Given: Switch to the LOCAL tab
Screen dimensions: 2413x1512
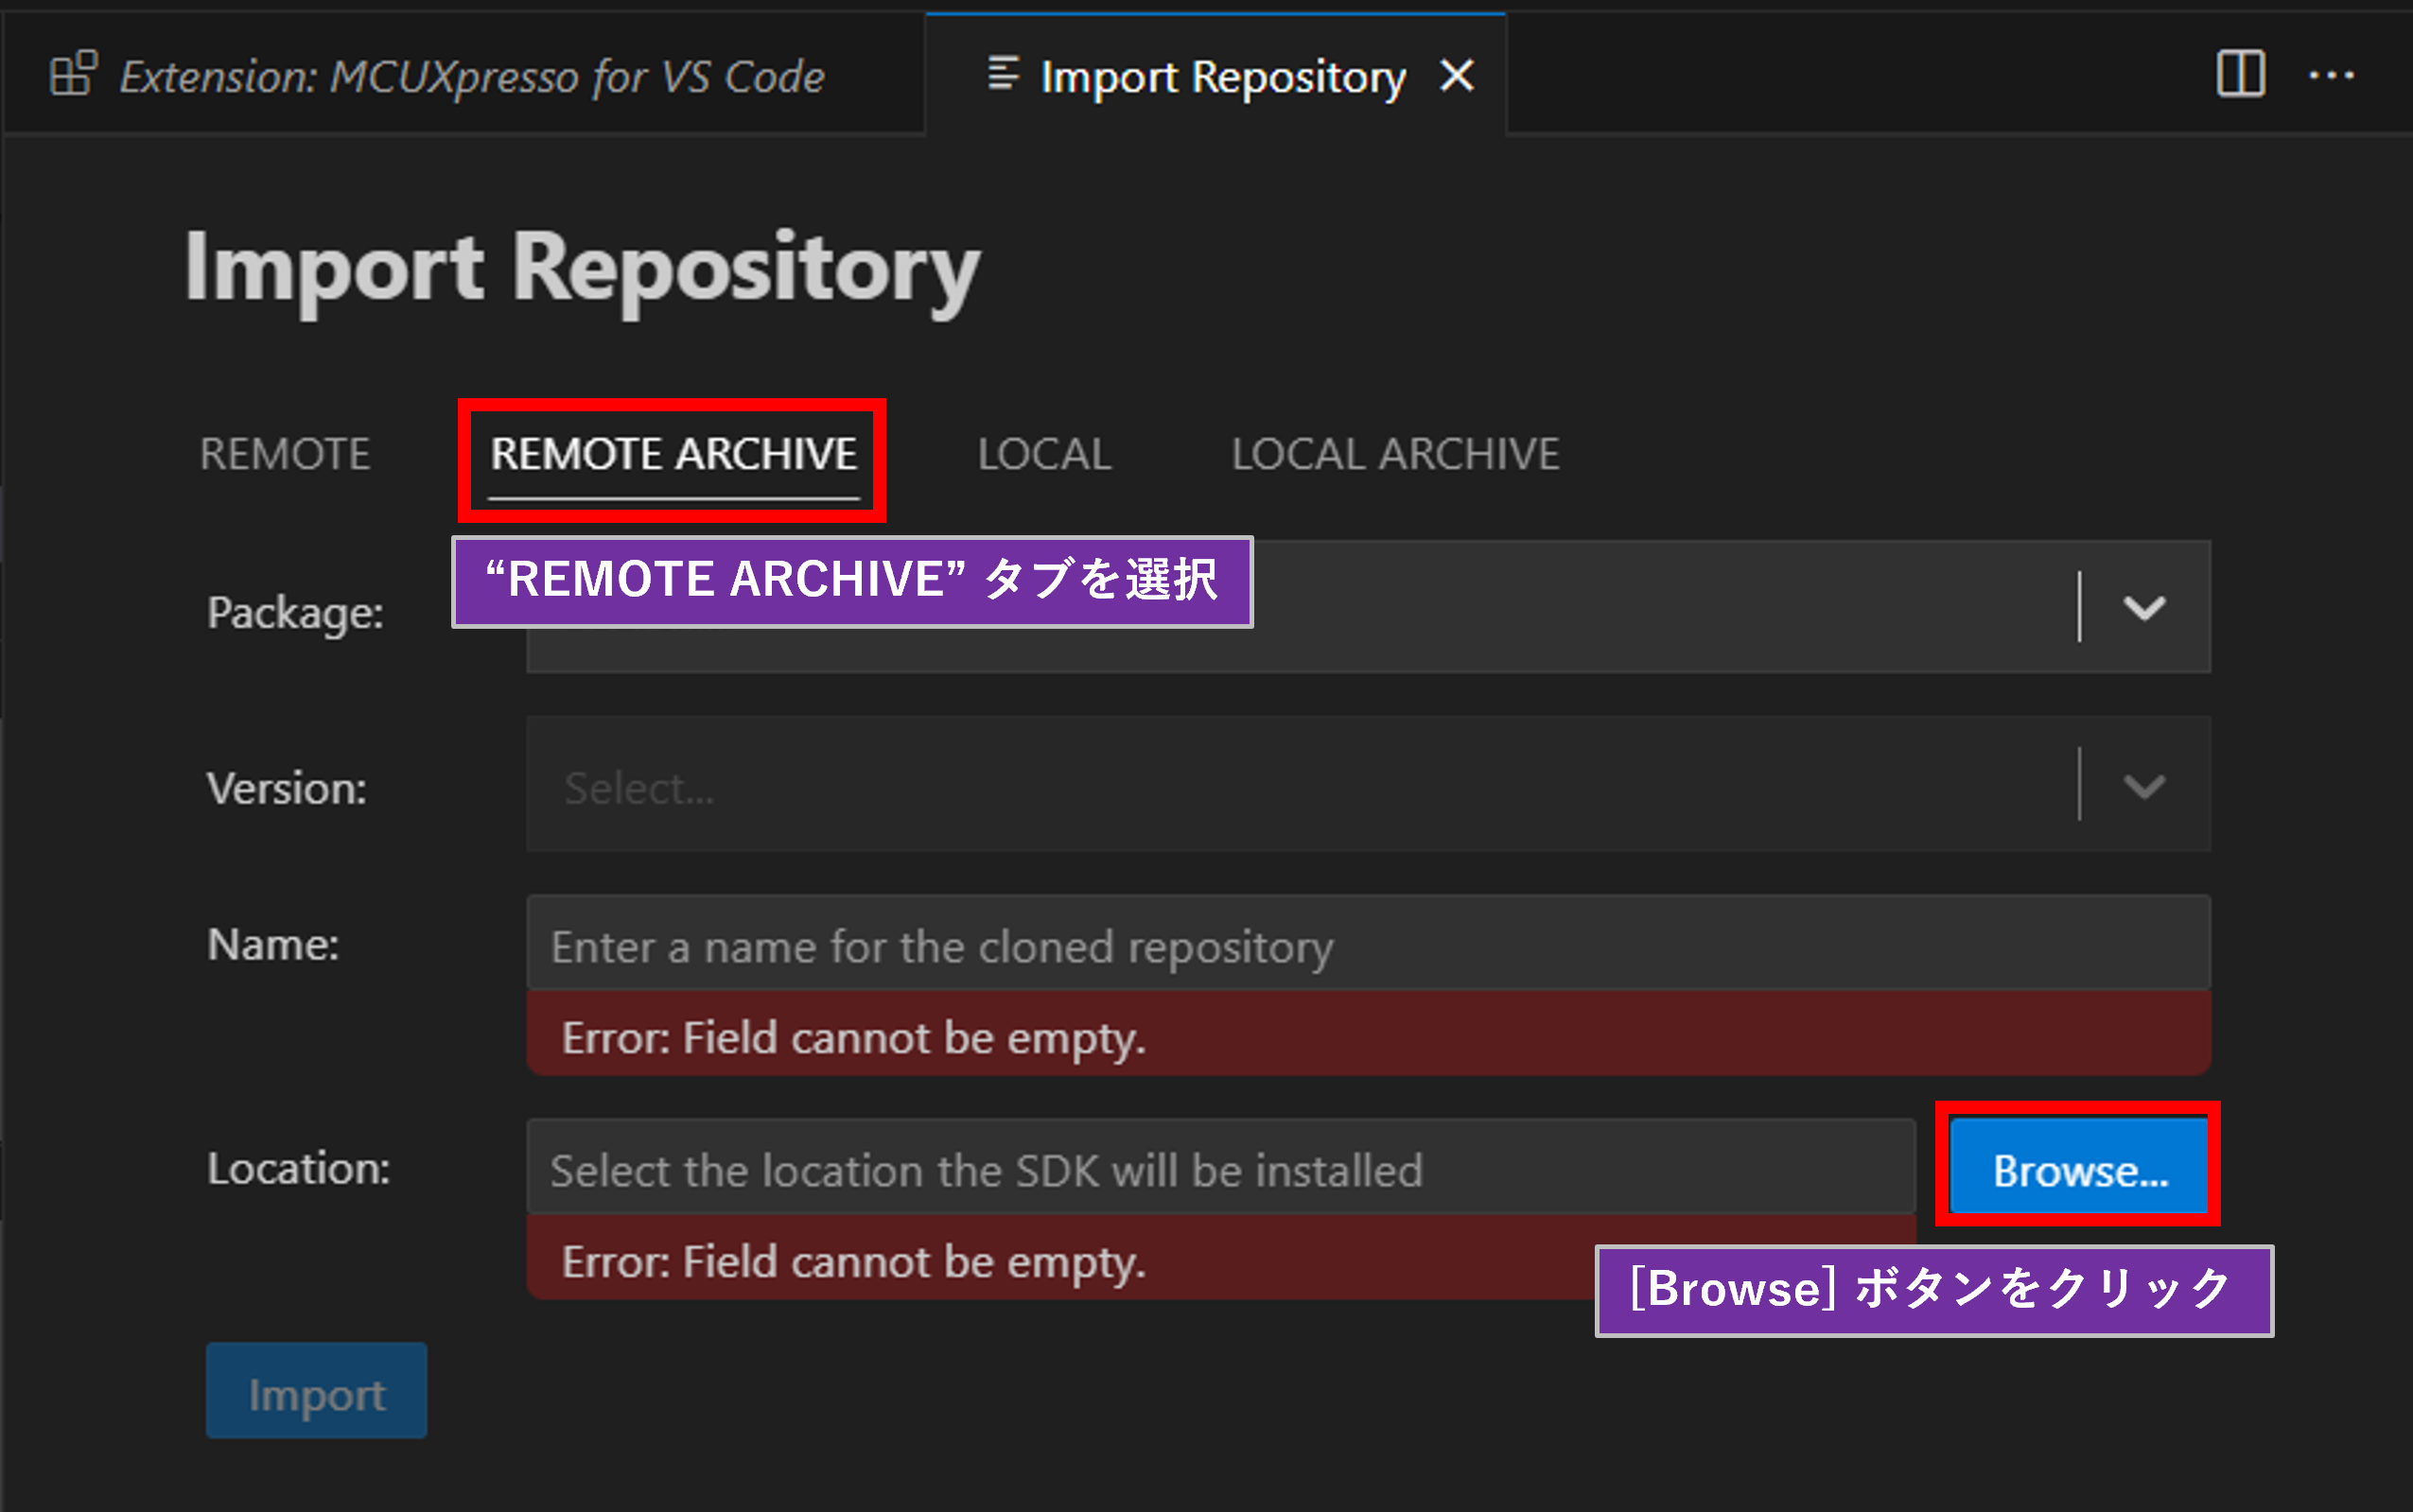Looking at the screenshot, I should 1044,455.
